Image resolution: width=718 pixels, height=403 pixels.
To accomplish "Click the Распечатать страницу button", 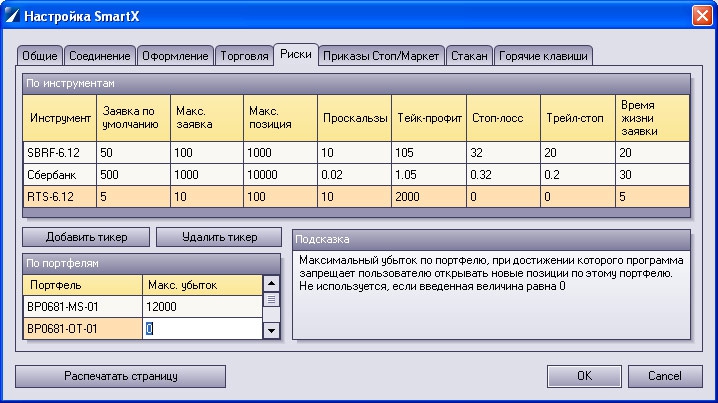I will pos(120,376).
